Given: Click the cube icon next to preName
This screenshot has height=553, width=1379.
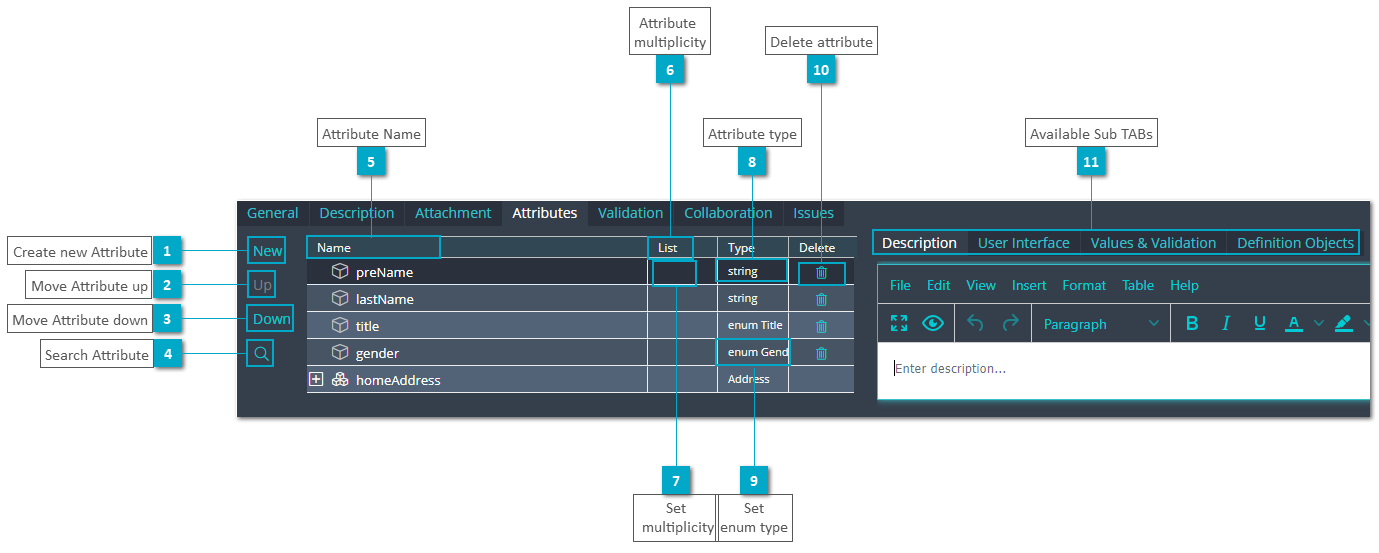Looking at the screenshot, I should 340,272.
